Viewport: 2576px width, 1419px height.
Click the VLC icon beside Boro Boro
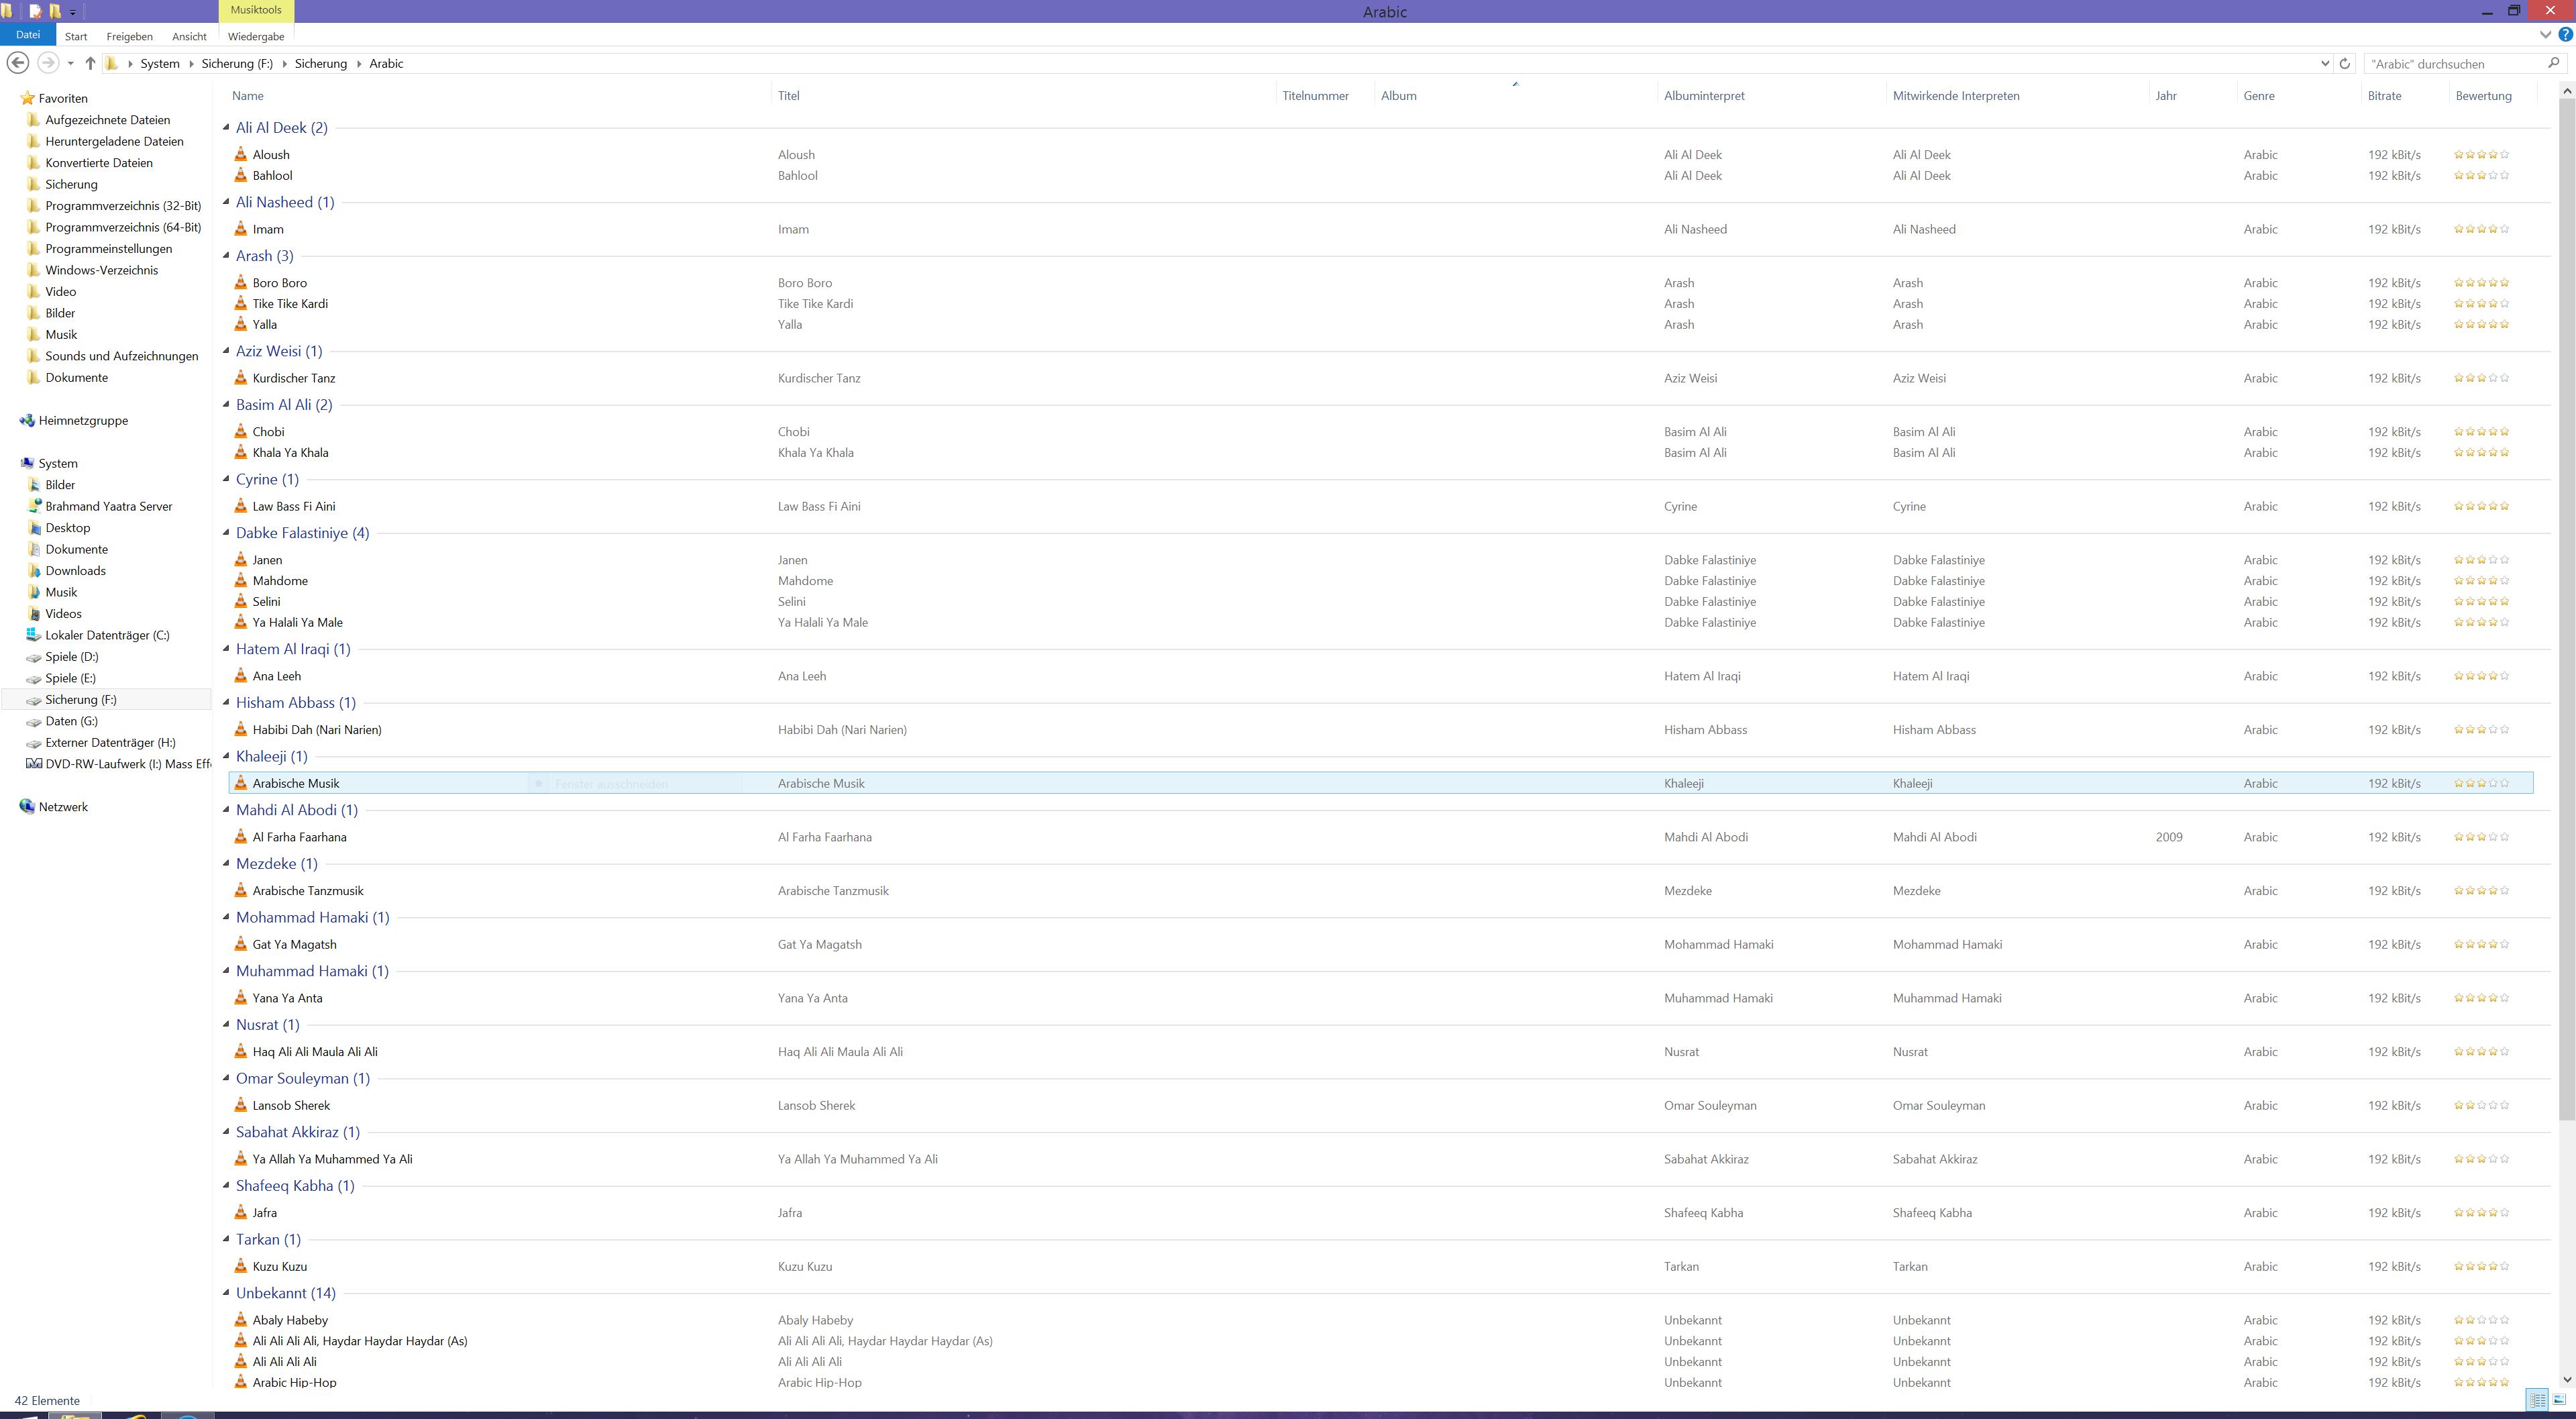pos(241,283)
